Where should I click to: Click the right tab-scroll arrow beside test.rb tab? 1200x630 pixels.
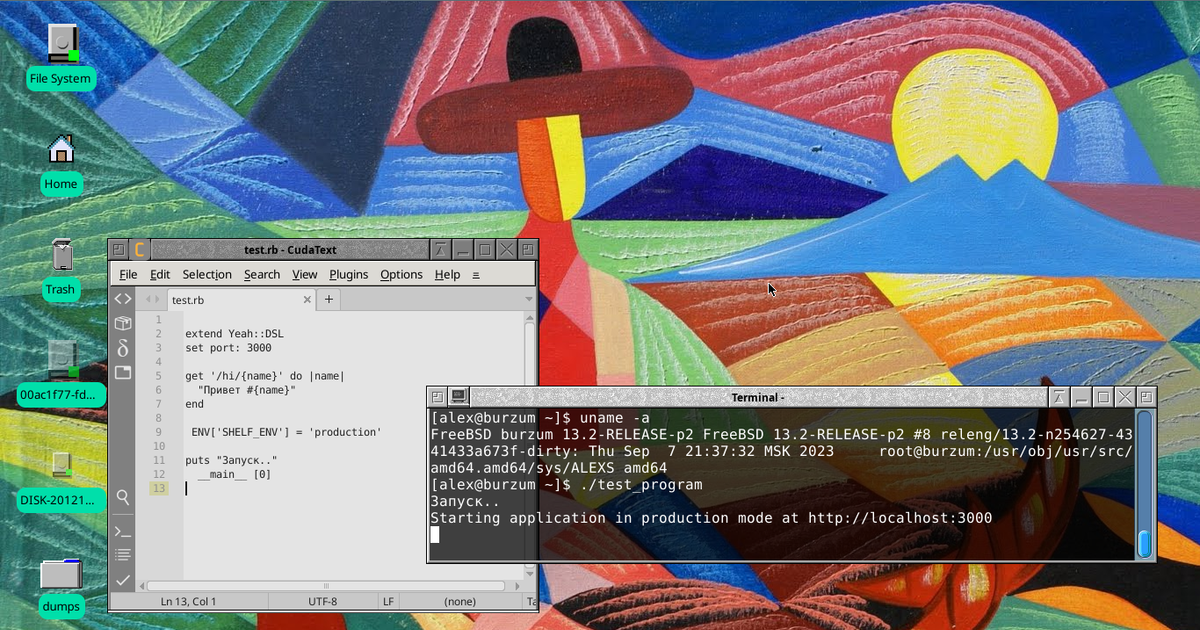(155, 299)
